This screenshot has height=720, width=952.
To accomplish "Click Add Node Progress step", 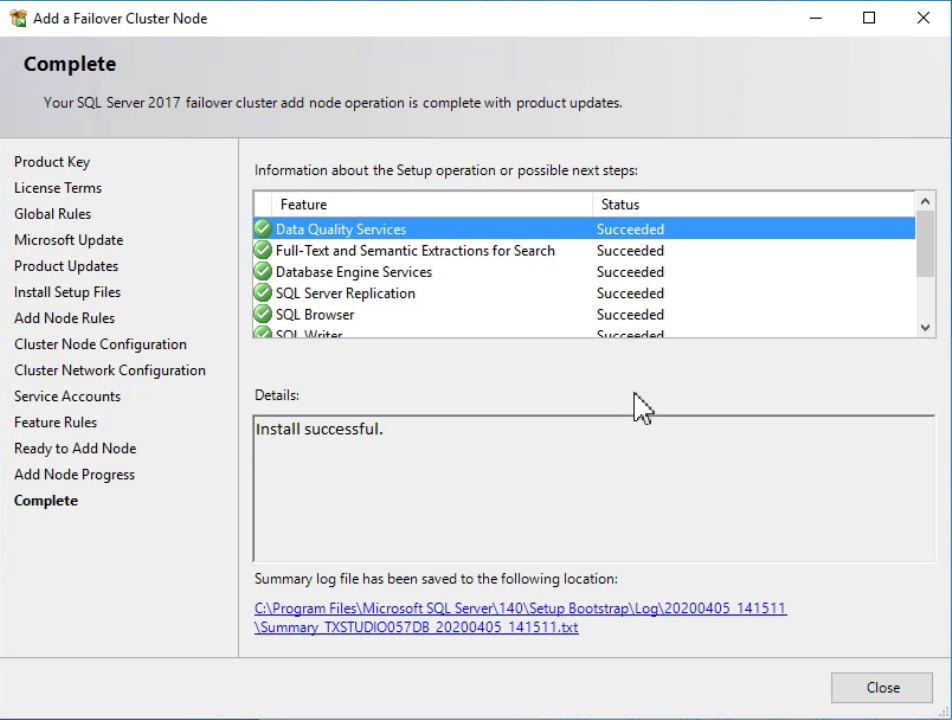I will (x=75, y=475).
